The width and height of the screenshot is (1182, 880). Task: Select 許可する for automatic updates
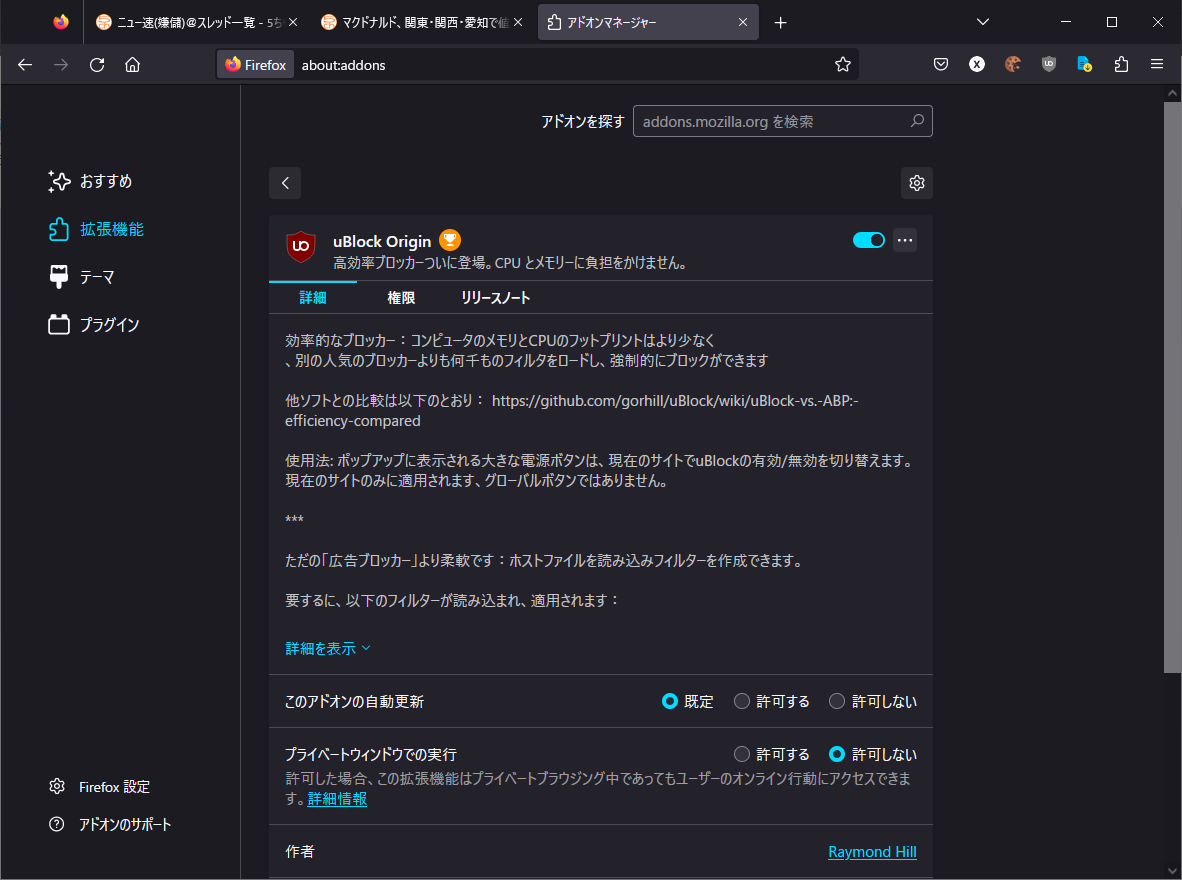742,701
